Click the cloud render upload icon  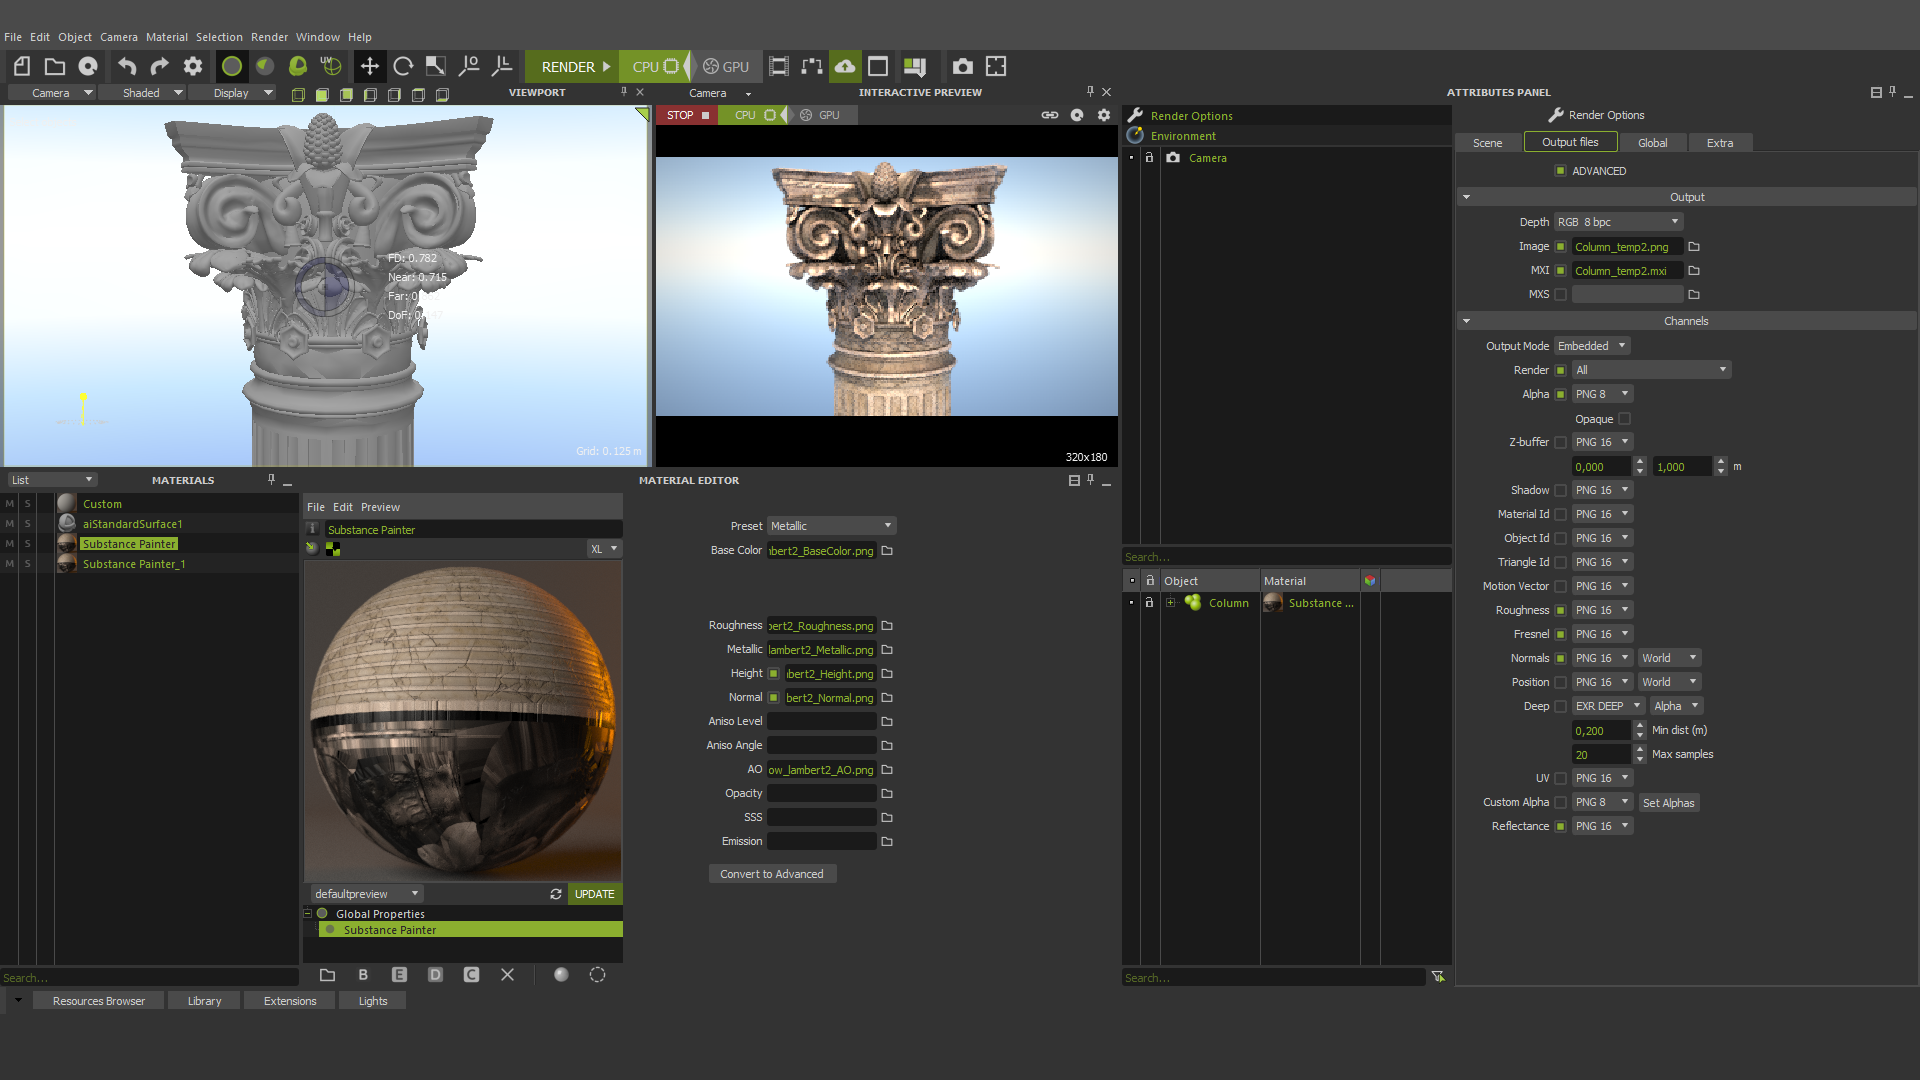pos(845,67)
